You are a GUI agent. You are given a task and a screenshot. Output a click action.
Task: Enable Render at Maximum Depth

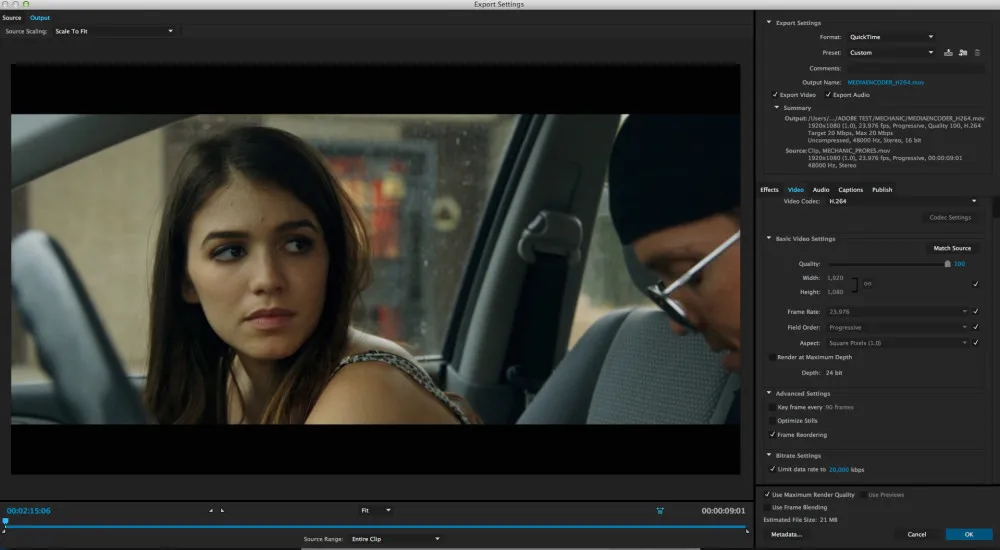(770, 357)
